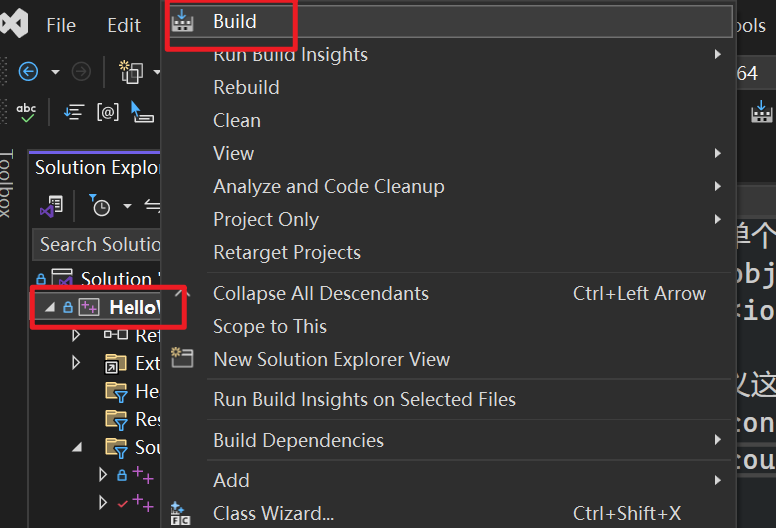Click the indent lines toolbar icon
The height and width of the screenshot is (528, 776).
pos(74,112)
